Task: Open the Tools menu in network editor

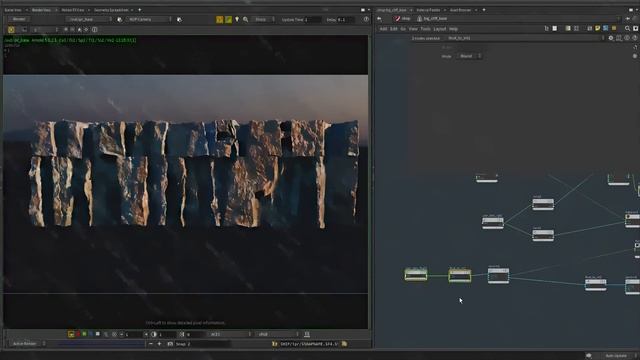Action: (425, 29)
